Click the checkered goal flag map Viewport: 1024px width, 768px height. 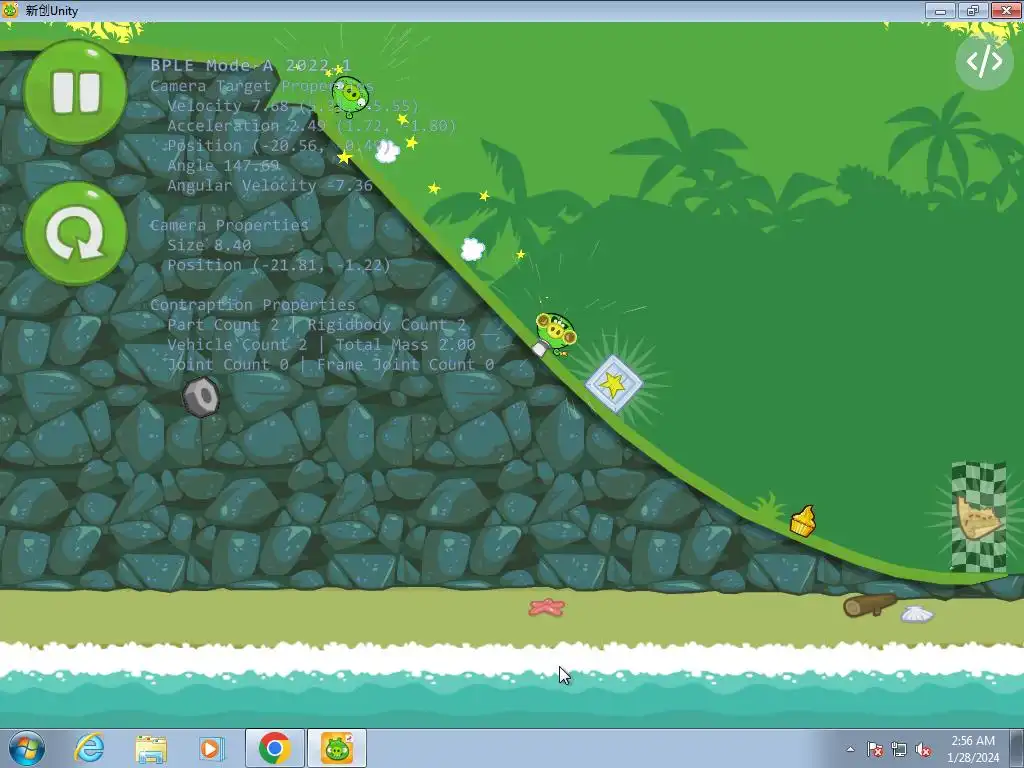click(x=979, y=517)
